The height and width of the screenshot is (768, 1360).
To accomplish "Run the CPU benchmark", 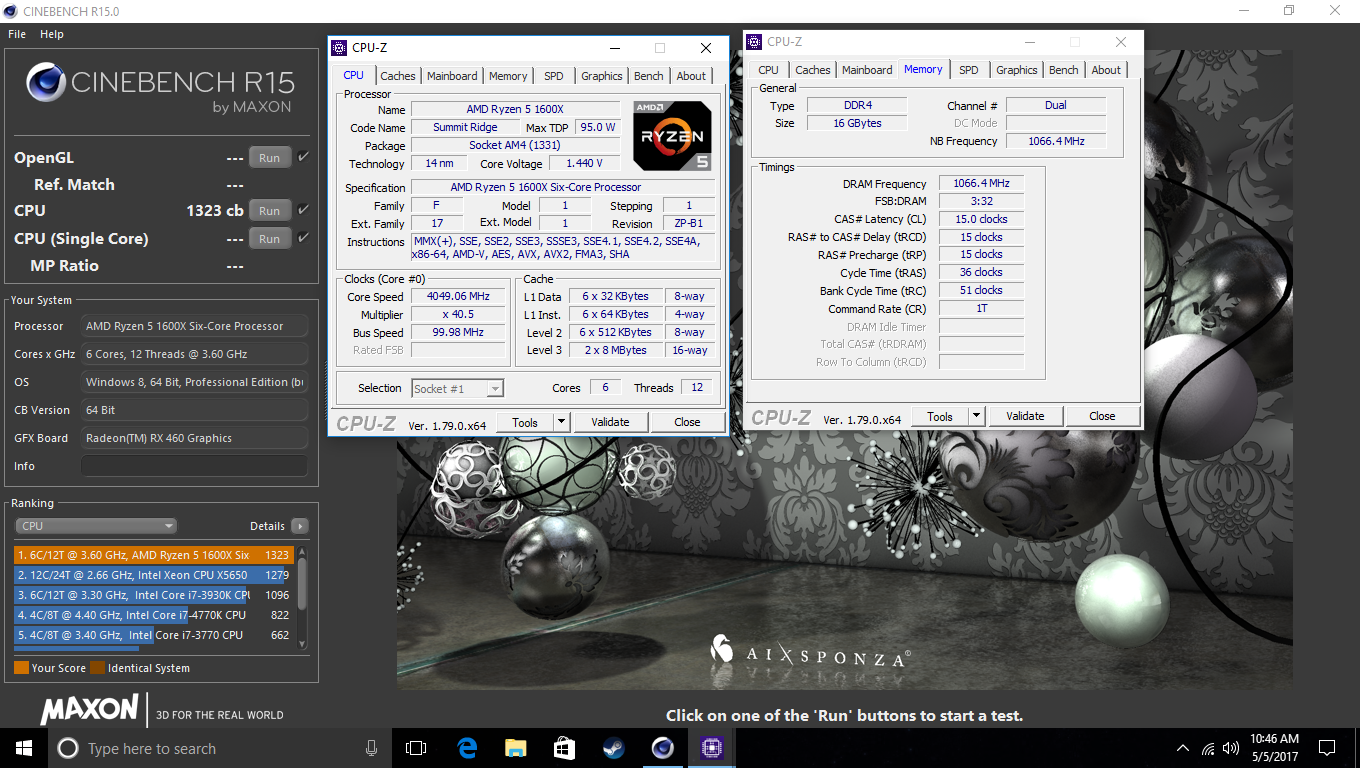I will [x=270, y=210].
